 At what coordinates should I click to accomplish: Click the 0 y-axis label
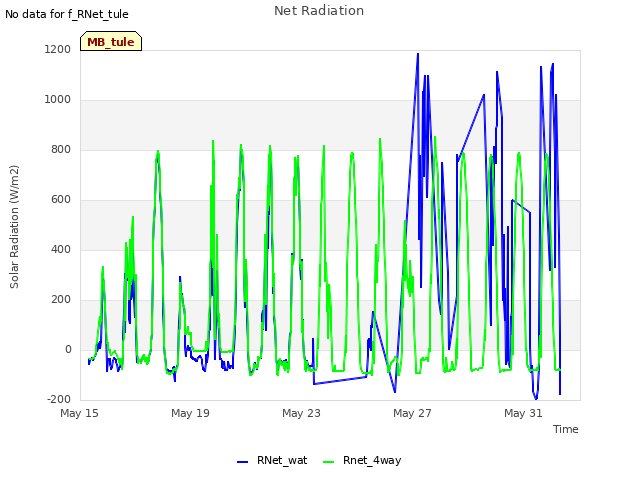point(68,349)
